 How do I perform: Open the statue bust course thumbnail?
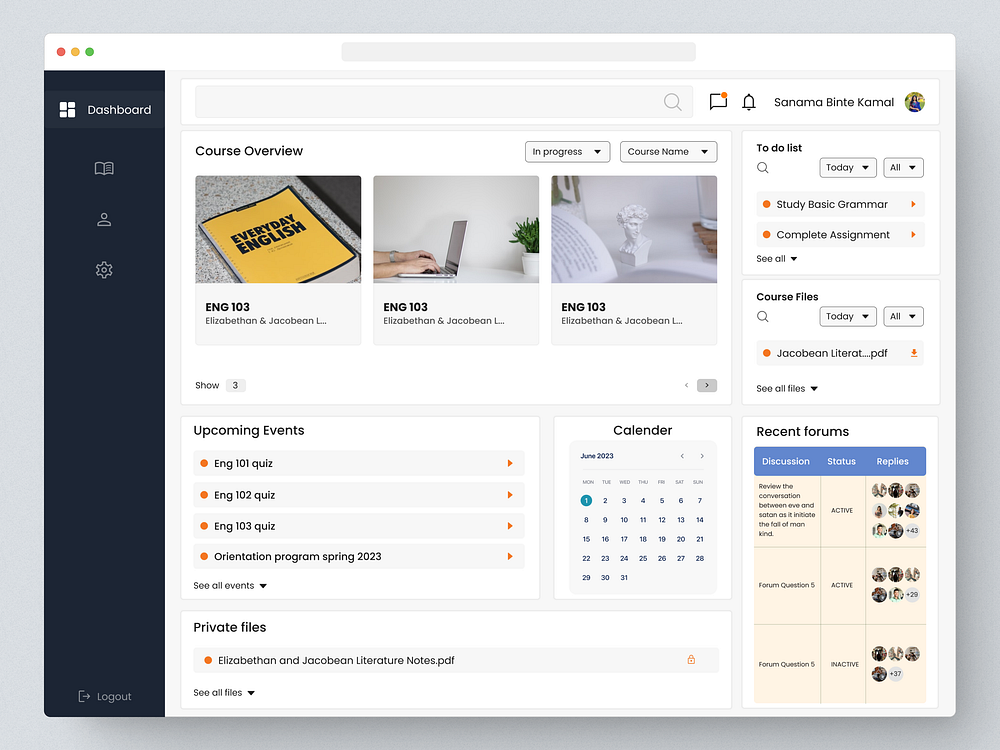coord(634,230)
